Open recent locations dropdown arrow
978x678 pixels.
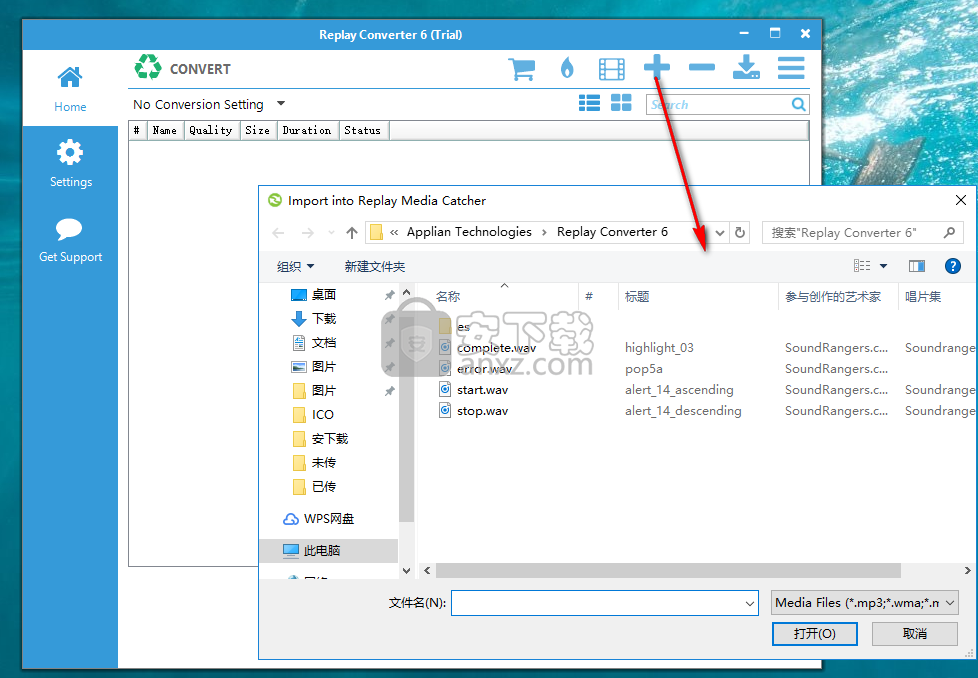[x=331, y=233]
